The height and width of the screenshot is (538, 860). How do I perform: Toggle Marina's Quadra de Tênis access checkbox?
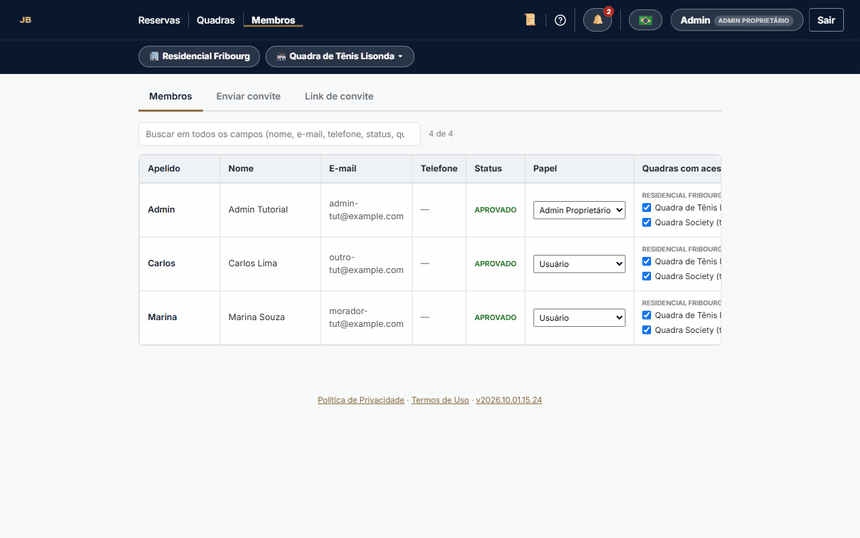coord(647,315)
